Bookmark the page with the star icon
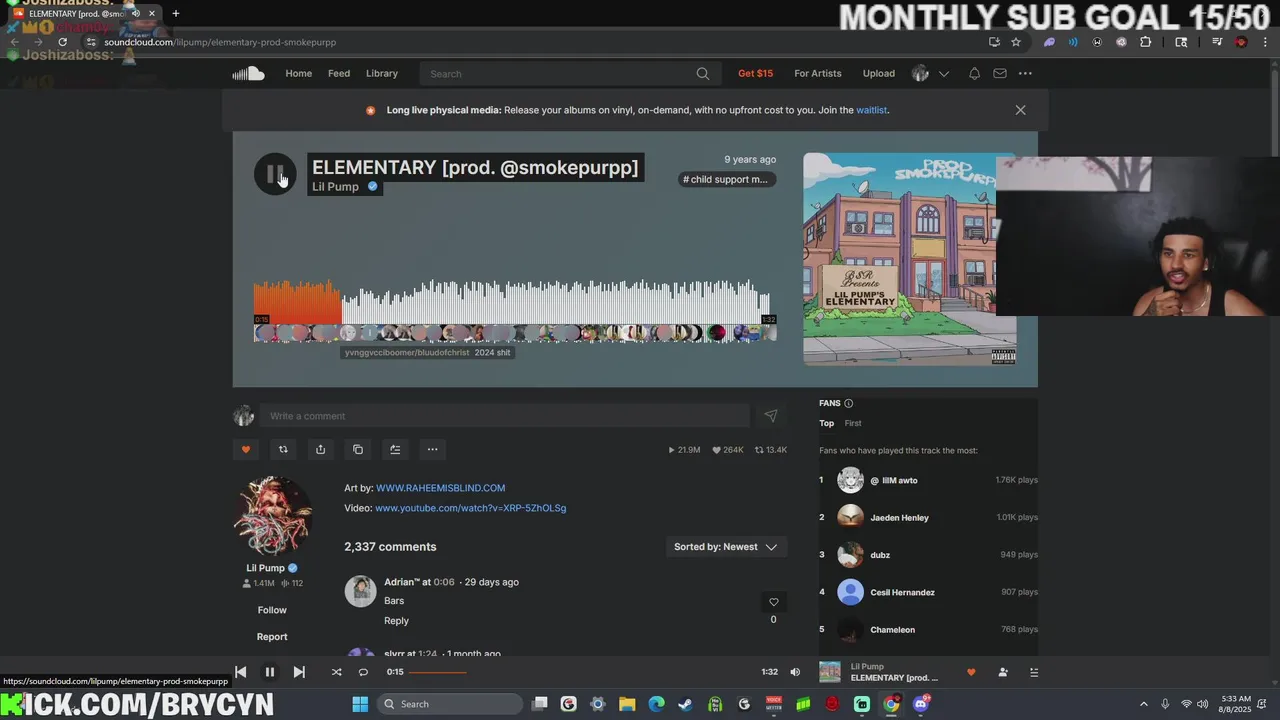The height and width of the screenshot is (720, 1280). (1016, 42)
